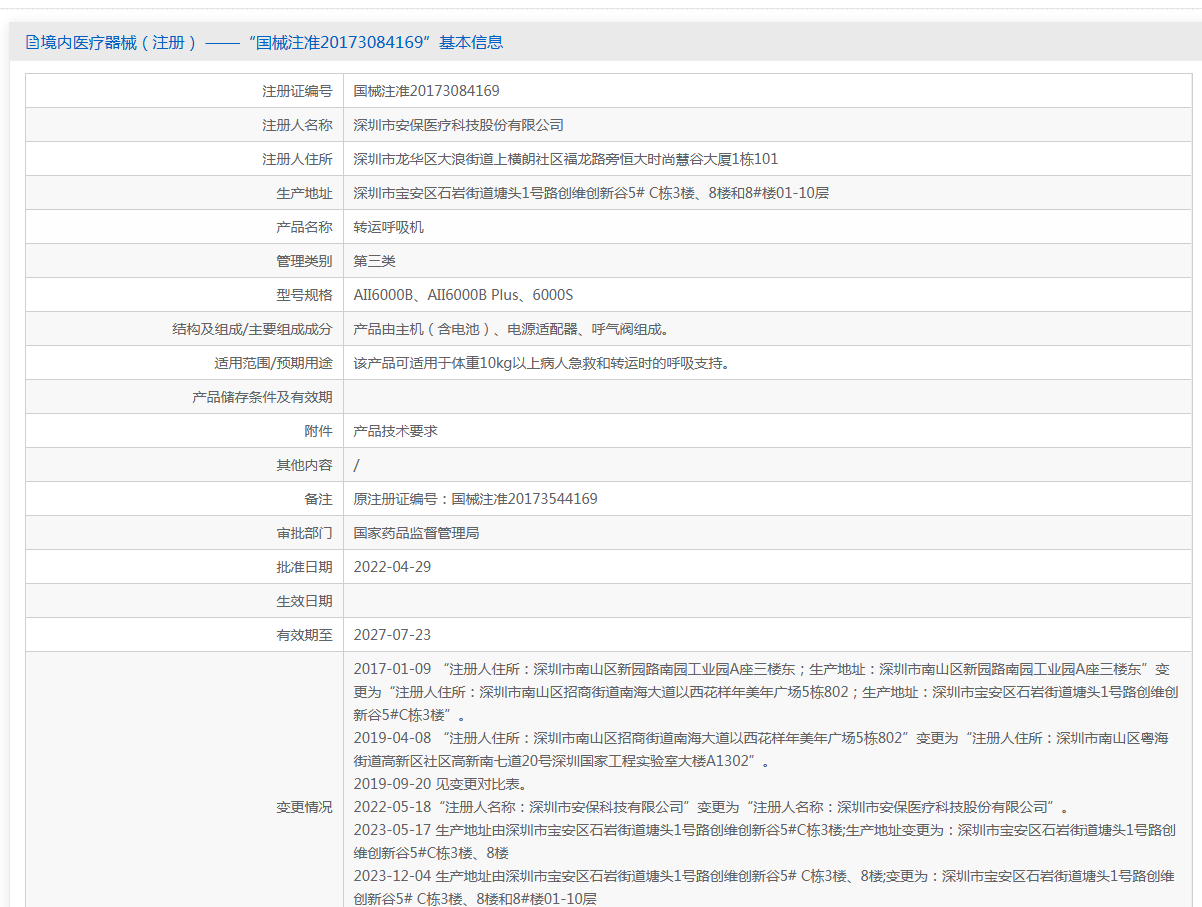Select the 2019-04-08 change record line
This screenshot has width=1202, height=907.
click(x=761, y=750)
